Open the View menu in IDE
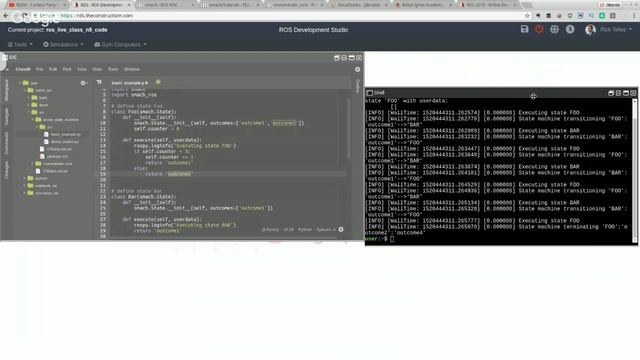 [82, 69]
